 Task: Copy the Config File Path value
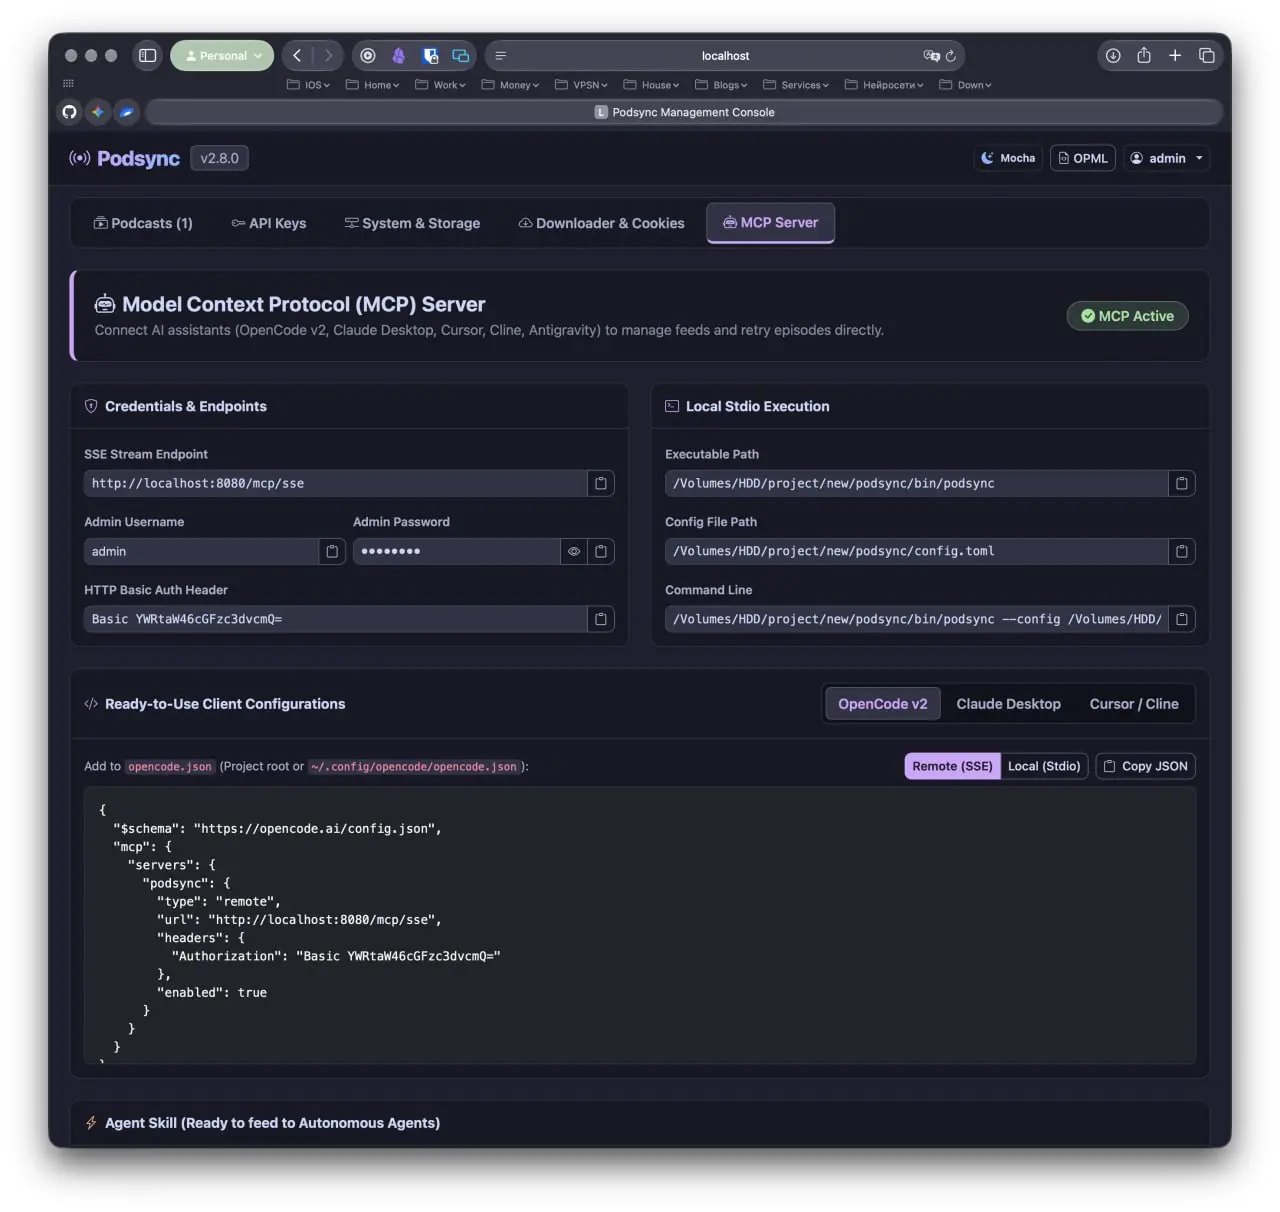coord(1182,551)
